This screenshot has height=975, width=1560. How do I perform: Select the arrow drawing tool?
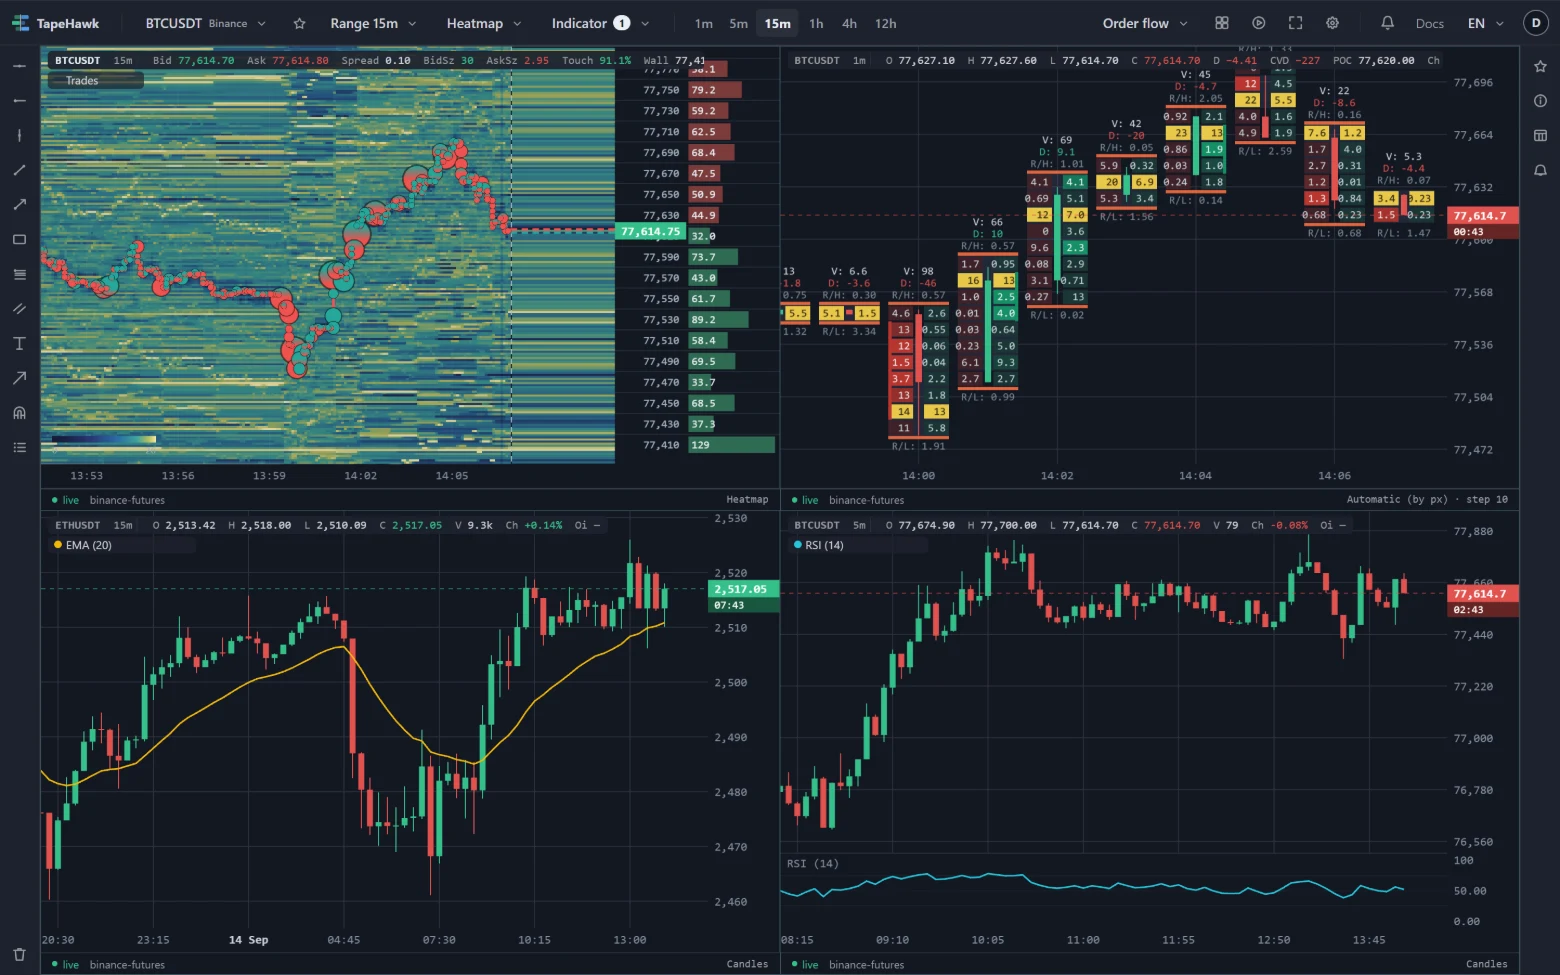coord(19,378)
